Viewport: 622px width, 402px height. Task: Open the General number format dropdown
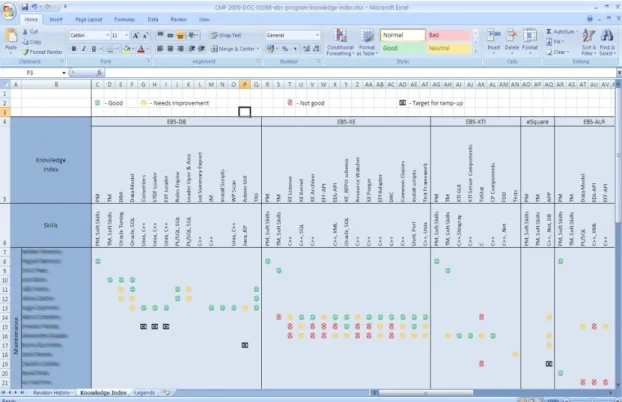pos(317,35)
